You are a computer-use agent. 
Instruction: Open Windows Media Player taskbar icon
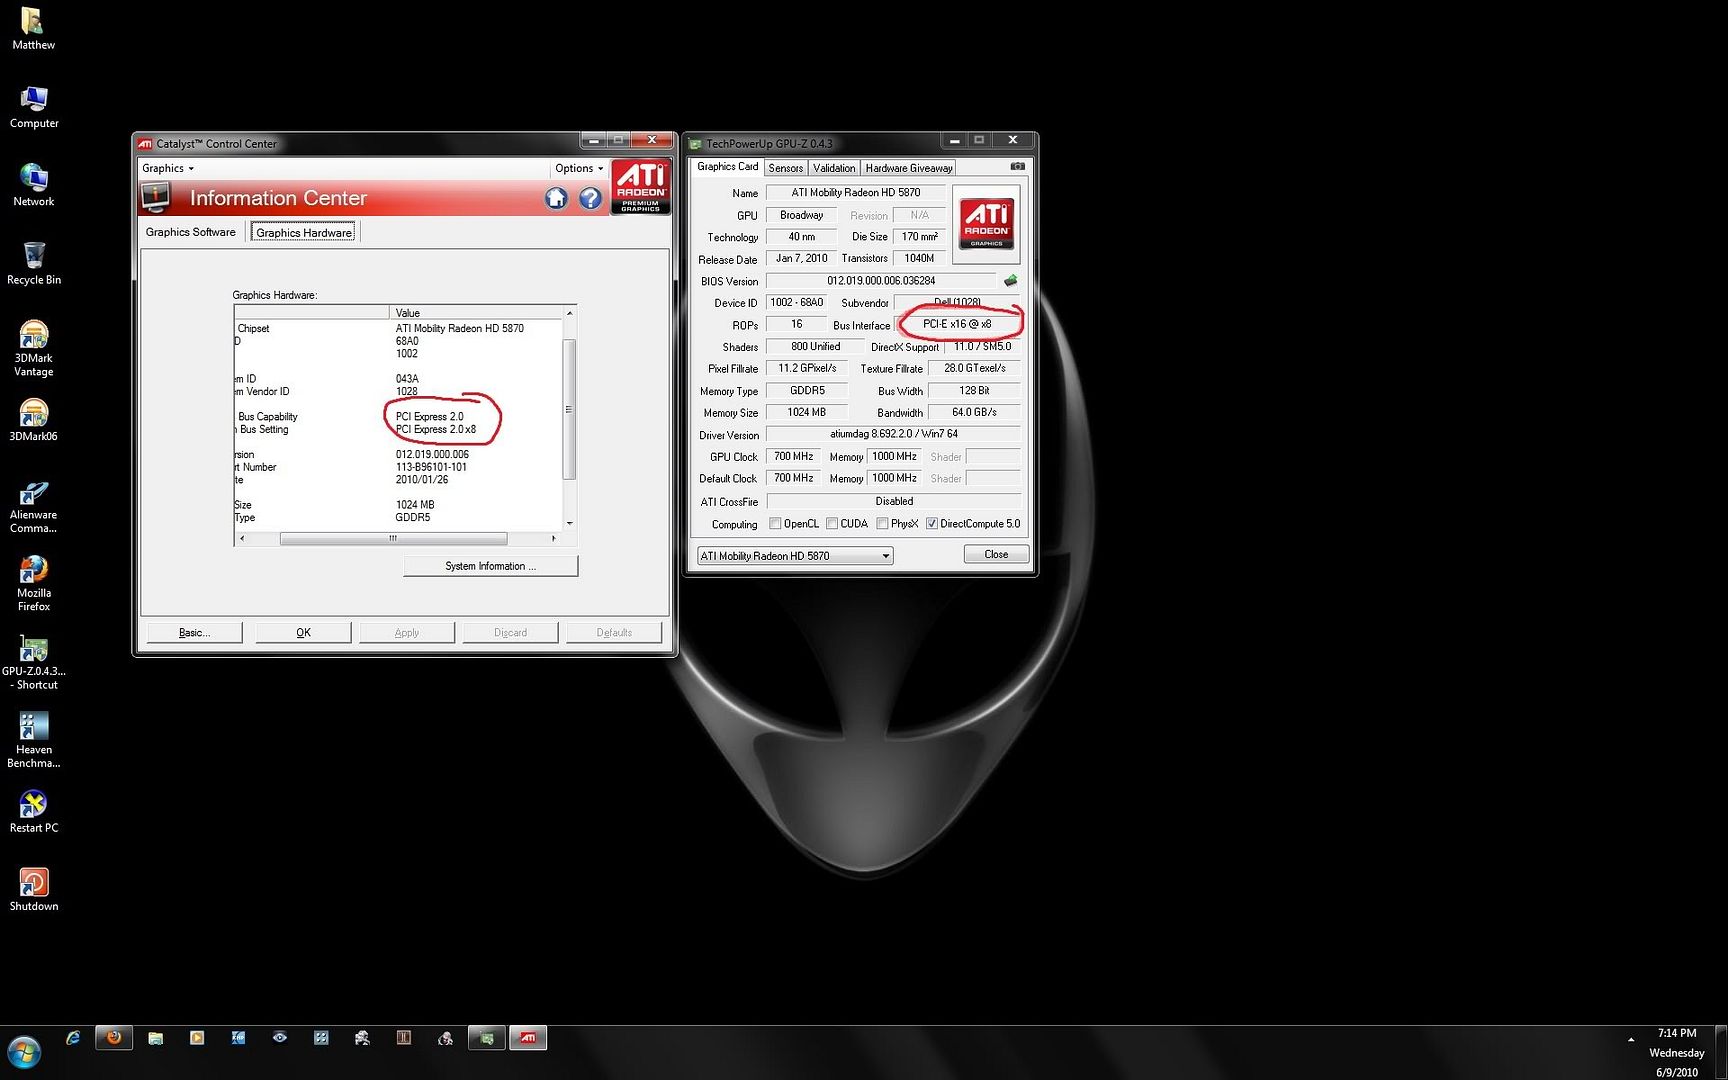197,1038
